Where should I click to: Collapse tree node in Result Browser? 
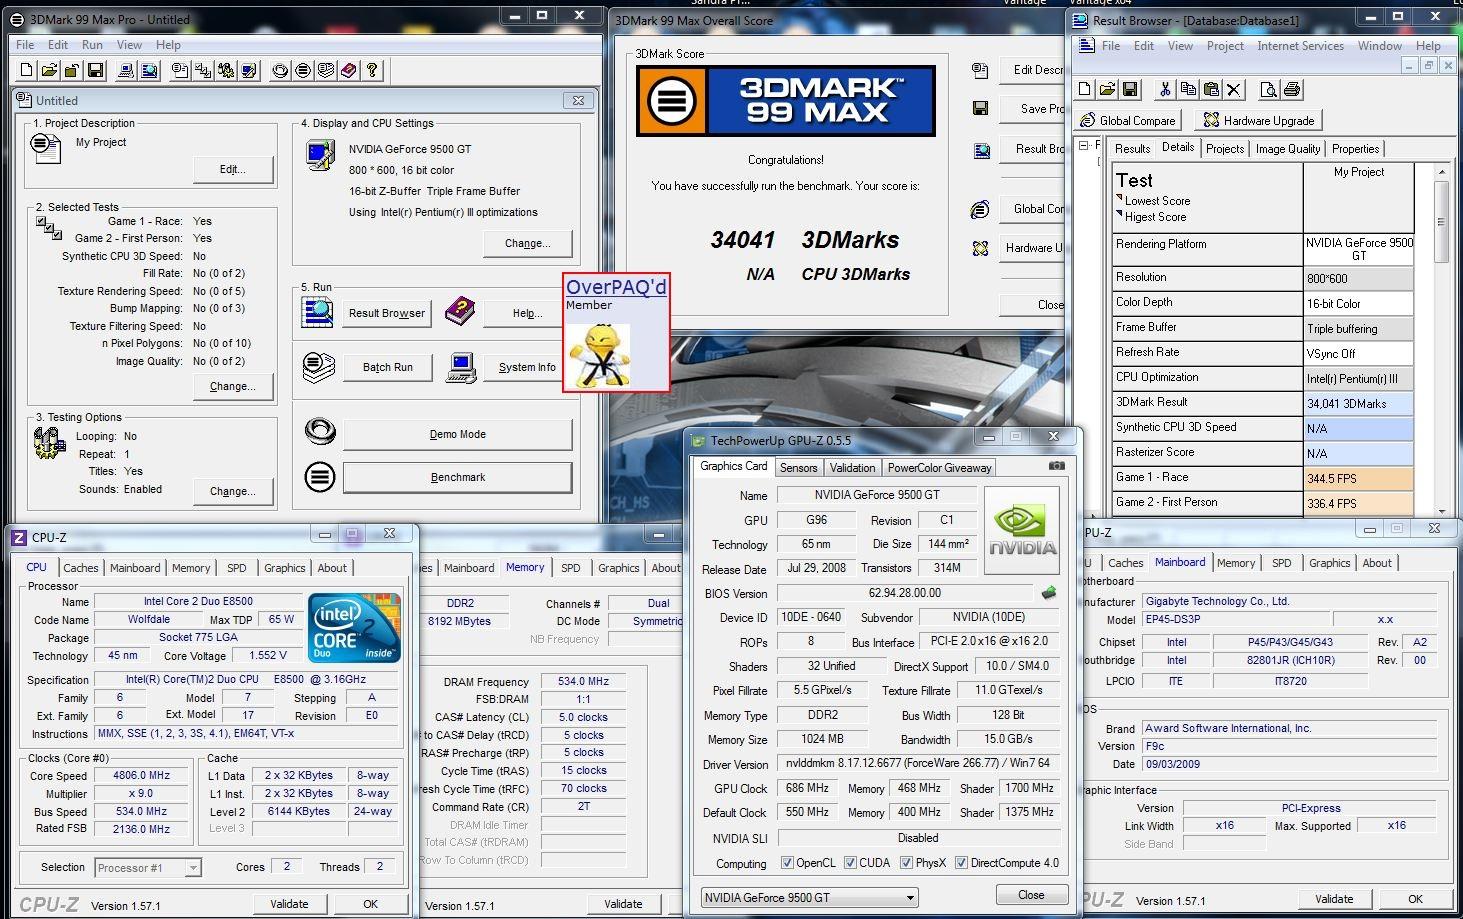(1084, 146)
